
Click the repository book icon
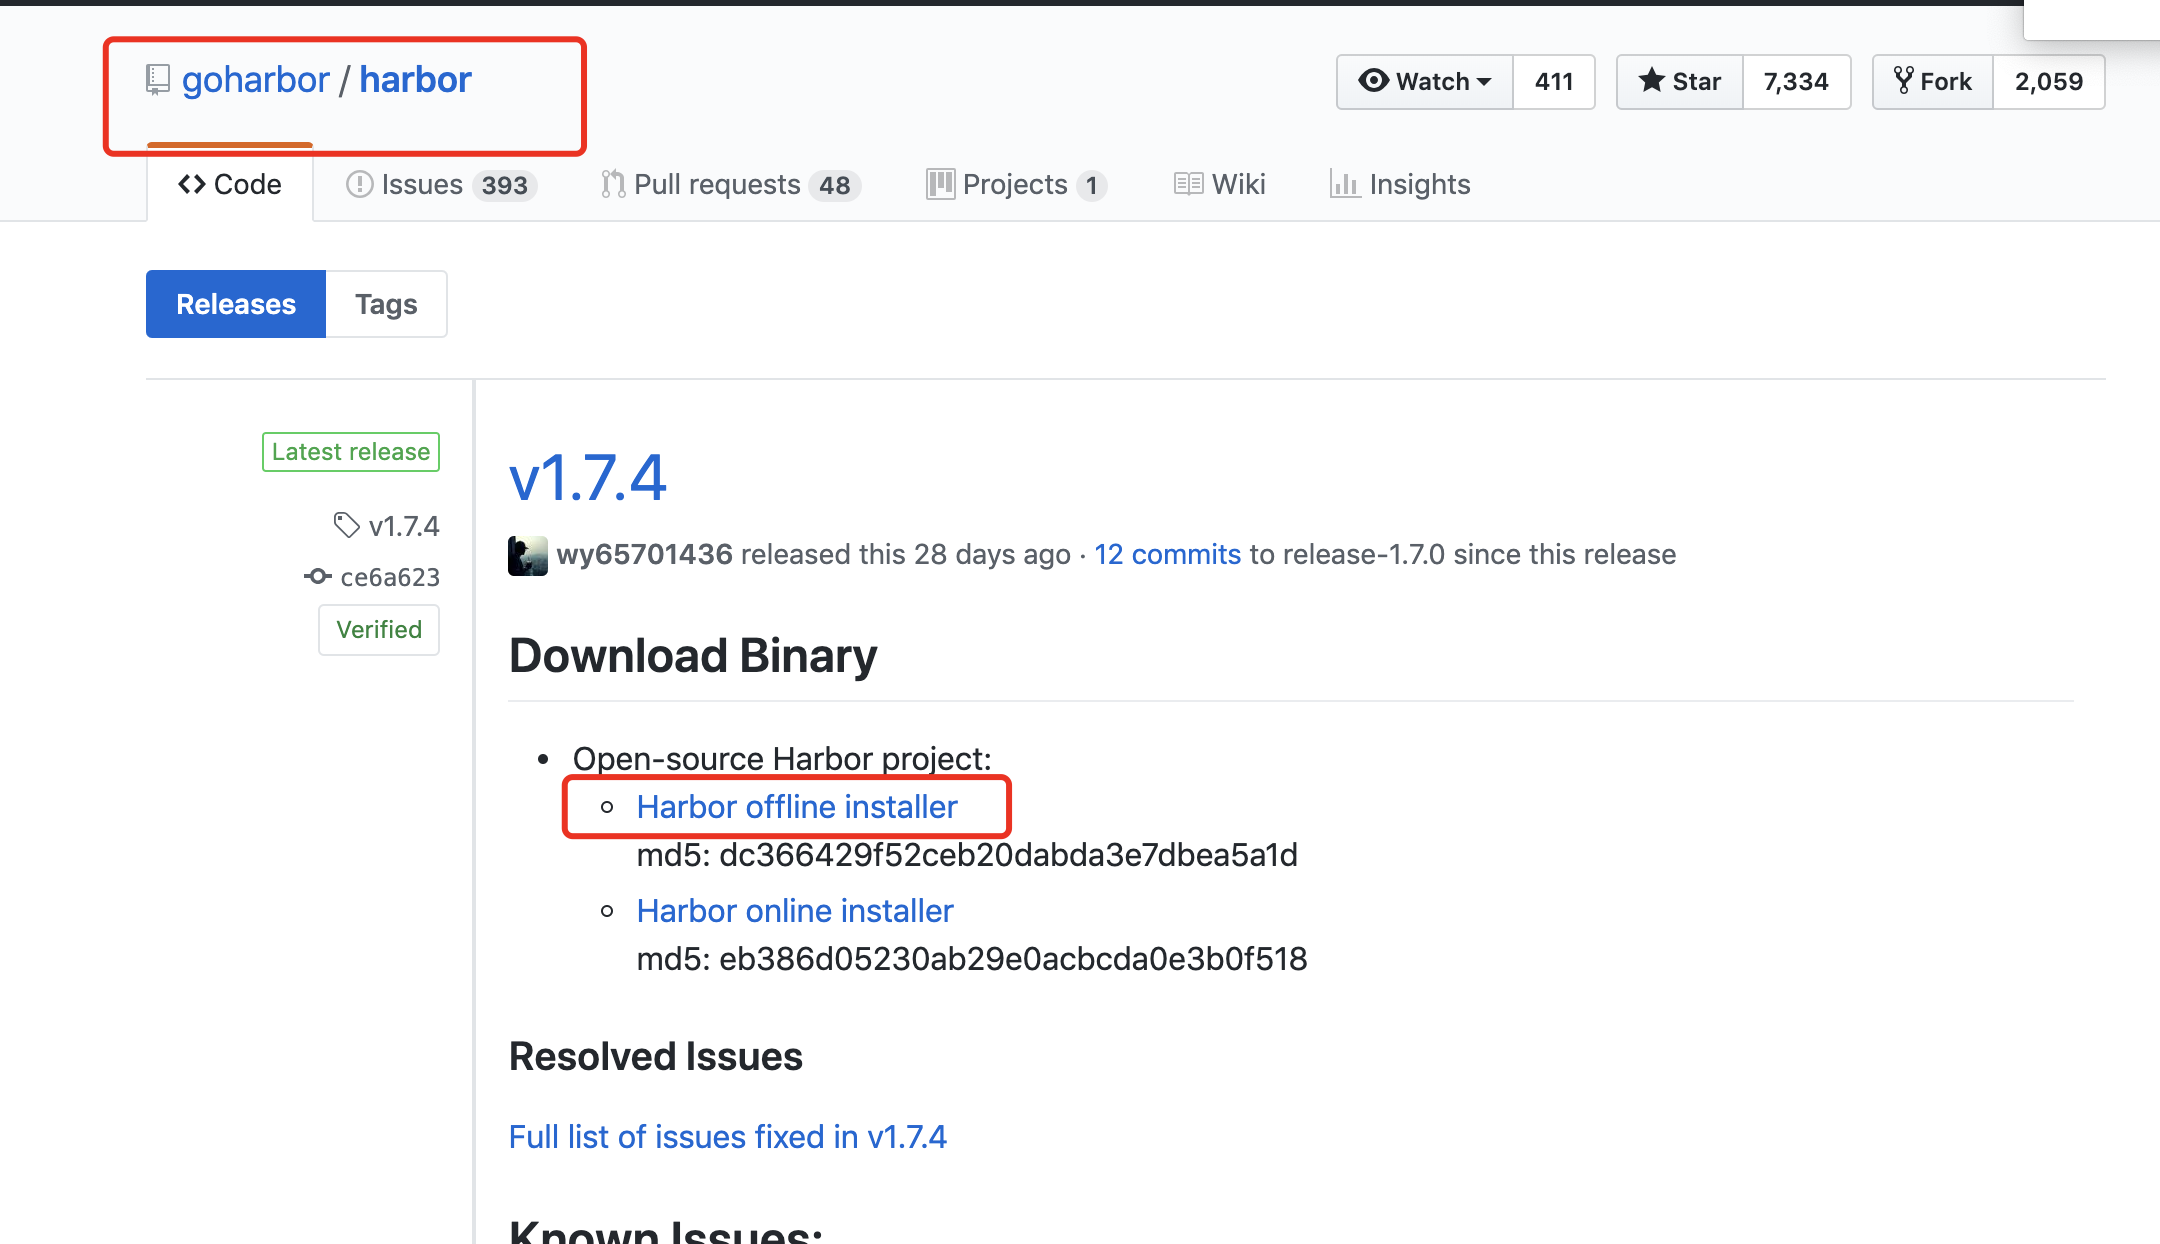click(158, 80)
